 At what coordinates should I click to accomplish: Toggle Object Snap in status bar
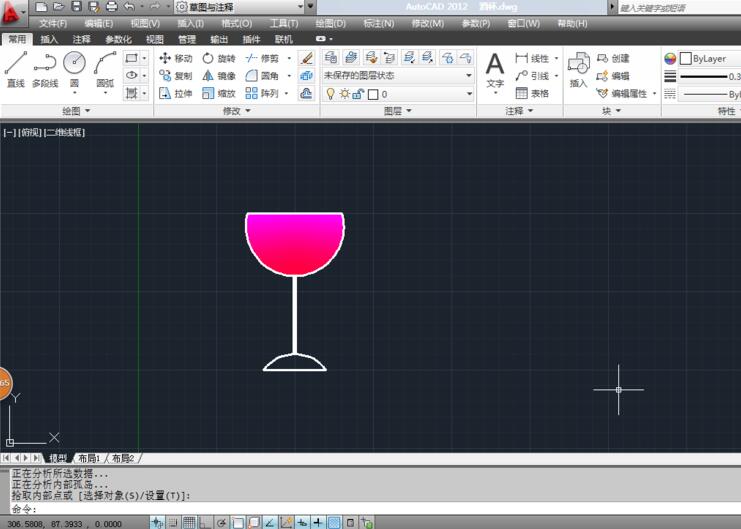tap(237, 522)
